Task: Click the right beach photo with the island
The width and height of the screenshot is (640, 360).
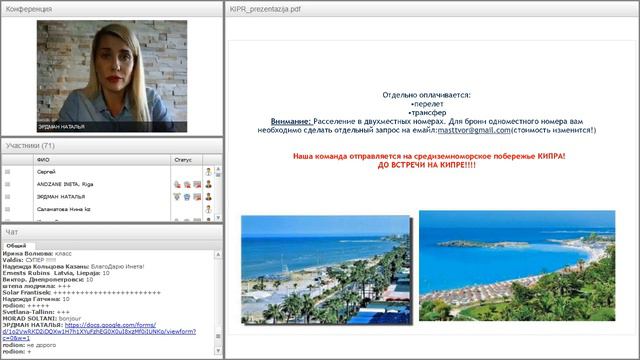Action: coord(517,265)
